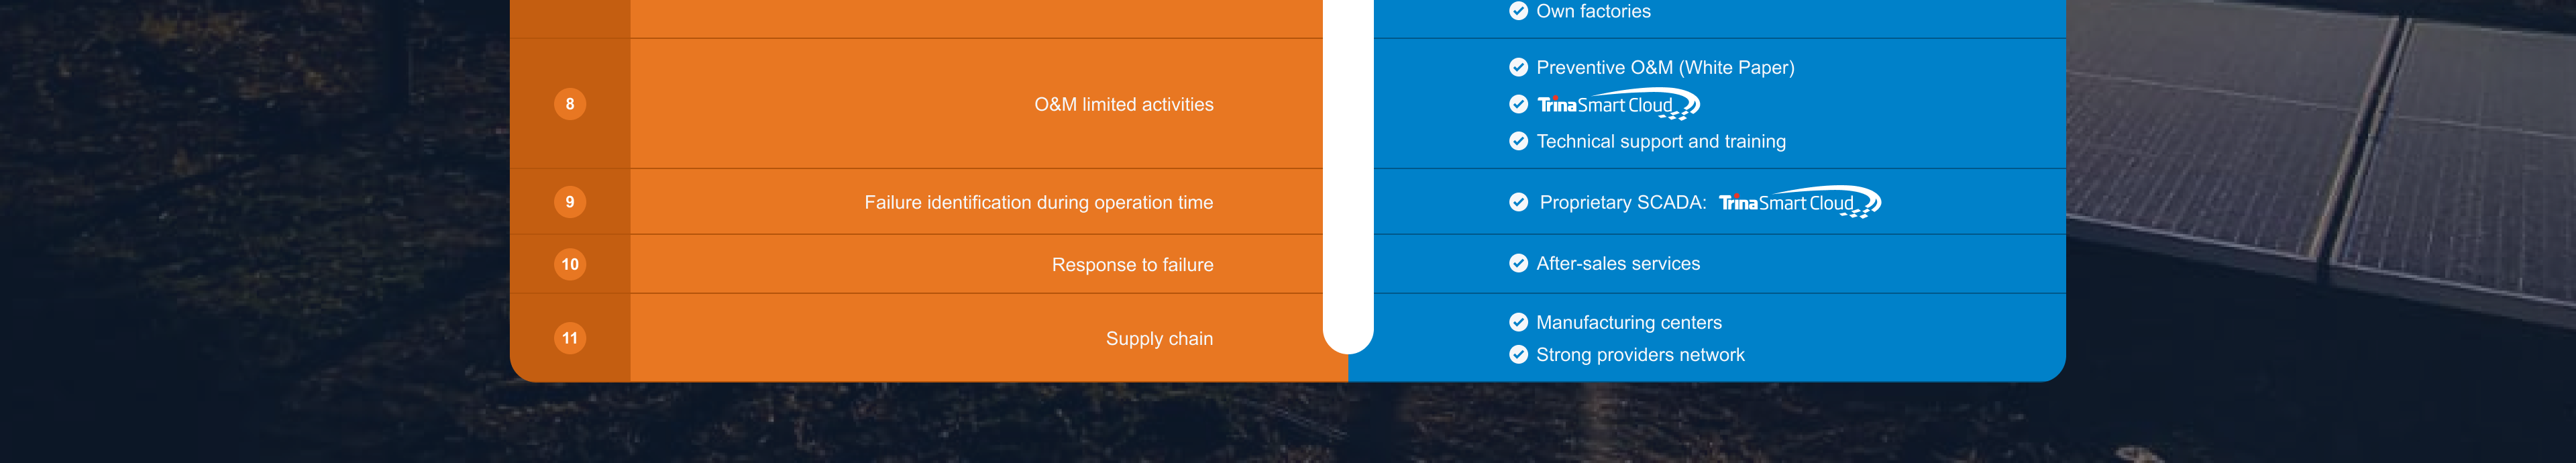Viewport: 2576px width, 463px height.
Task: Click the checkmark beside Strong providers network
Action: pyautogui.click(x=1518, y=354)
